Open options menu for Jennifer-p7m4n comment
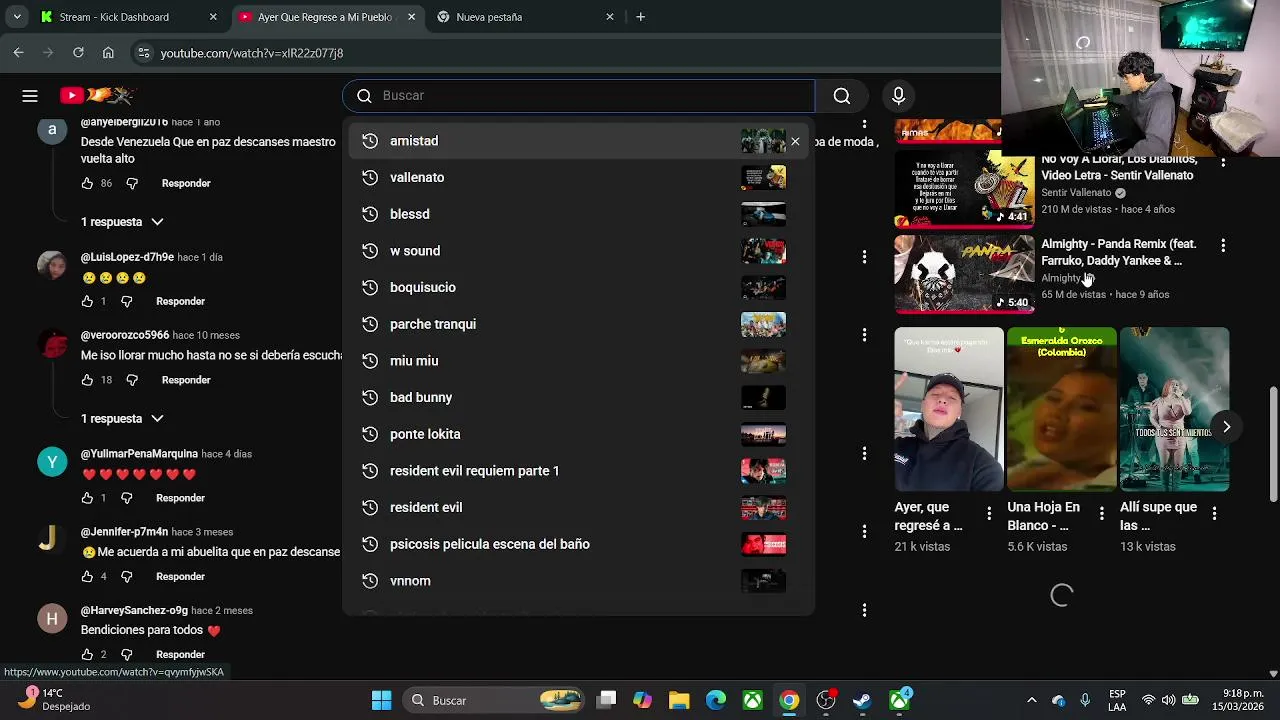 point(864,532)
